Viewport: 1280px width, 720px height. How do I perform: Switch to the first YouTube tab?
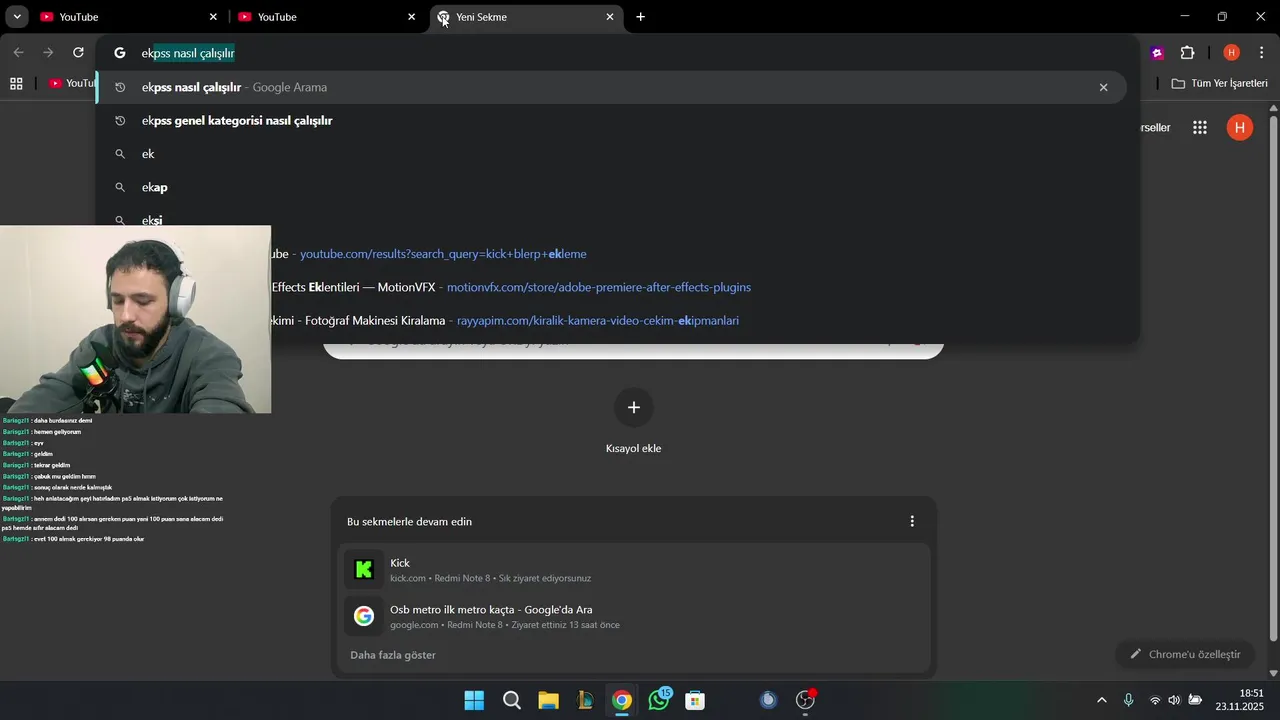click(x=127, y=17)
